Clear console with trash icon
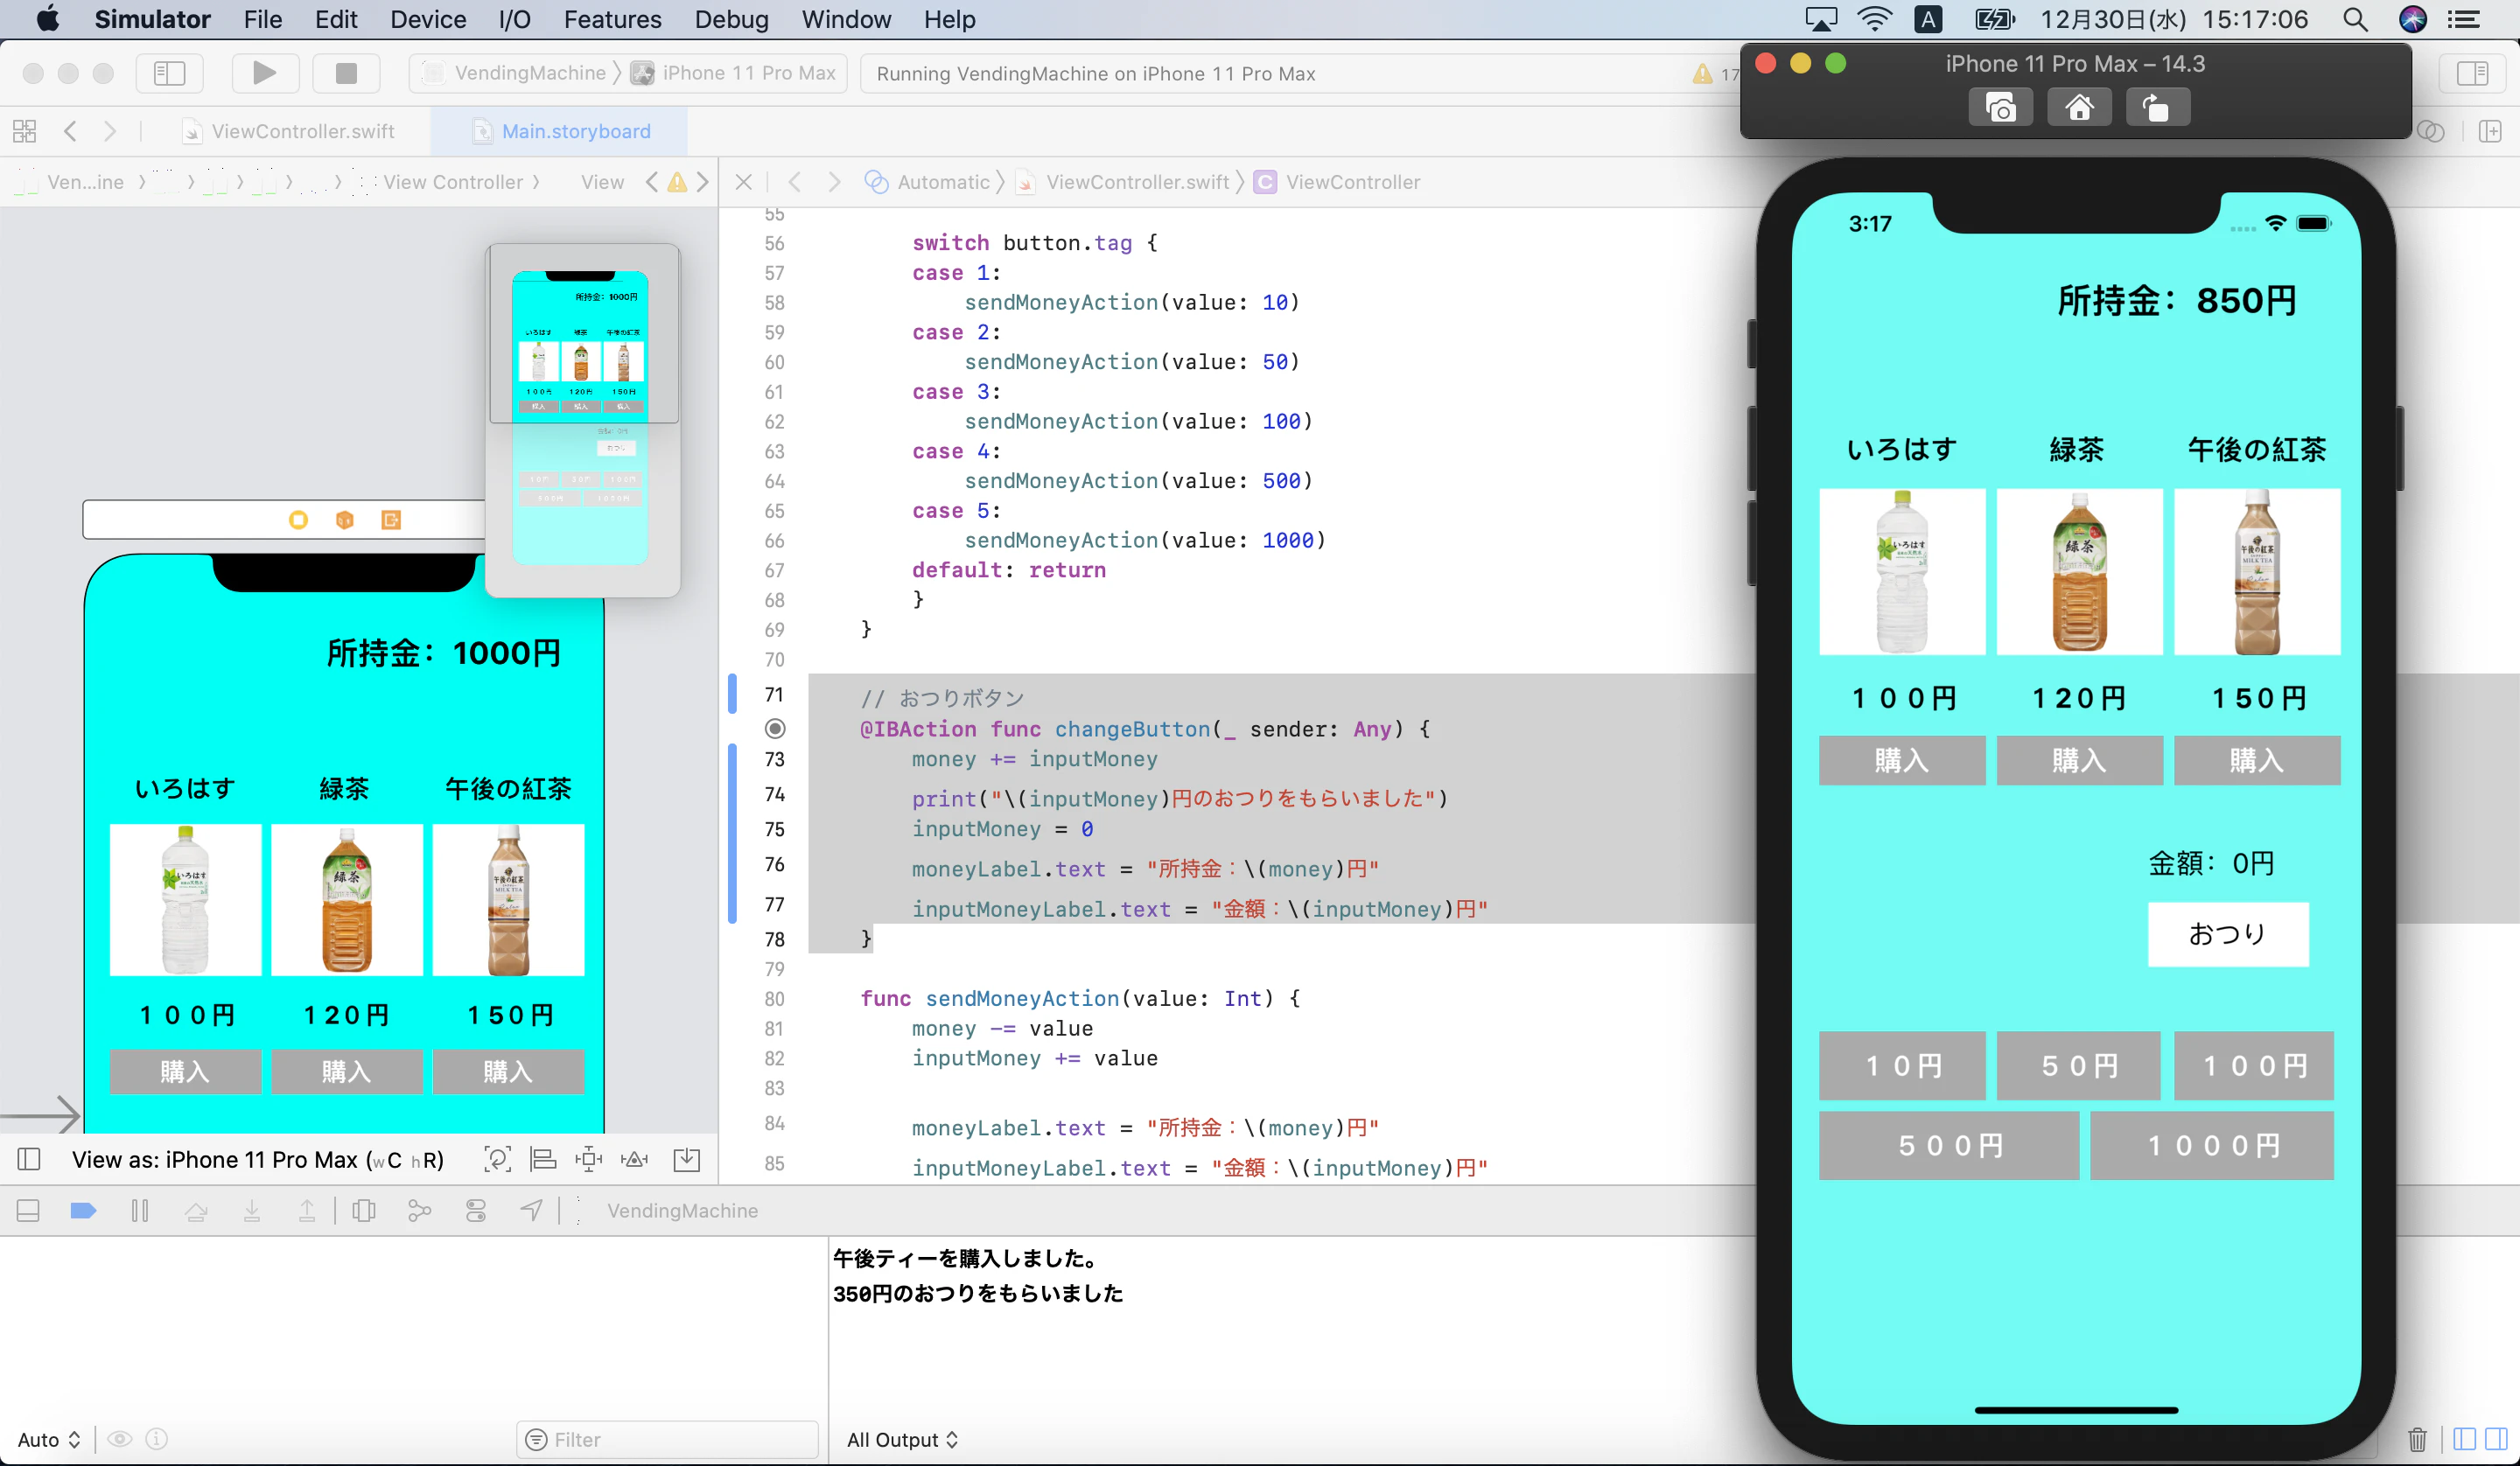 [2417, 1439]
